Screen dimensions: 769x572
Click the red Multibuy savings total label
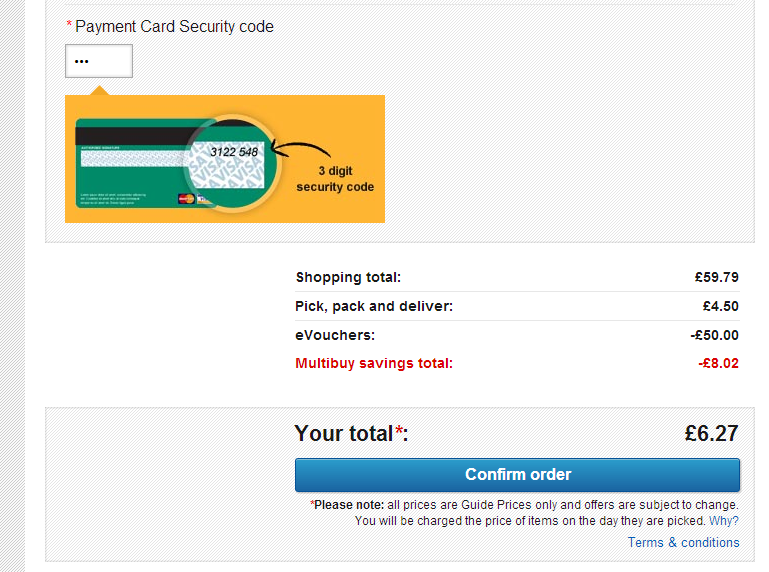374,363
